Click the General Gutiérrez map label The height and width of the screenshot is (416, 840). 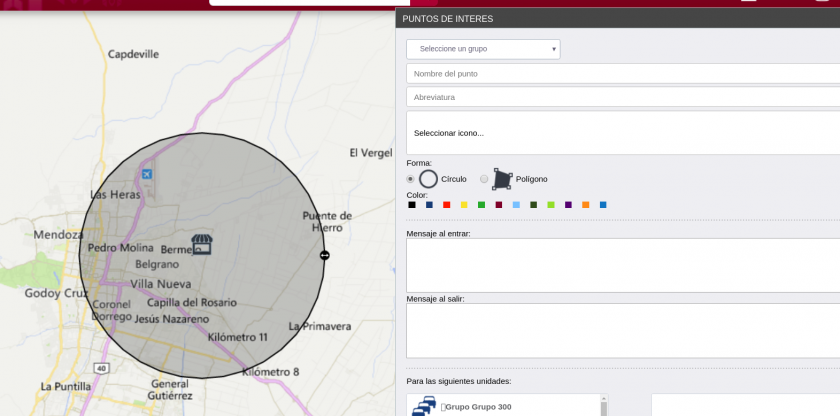click(x=170, y=390)
